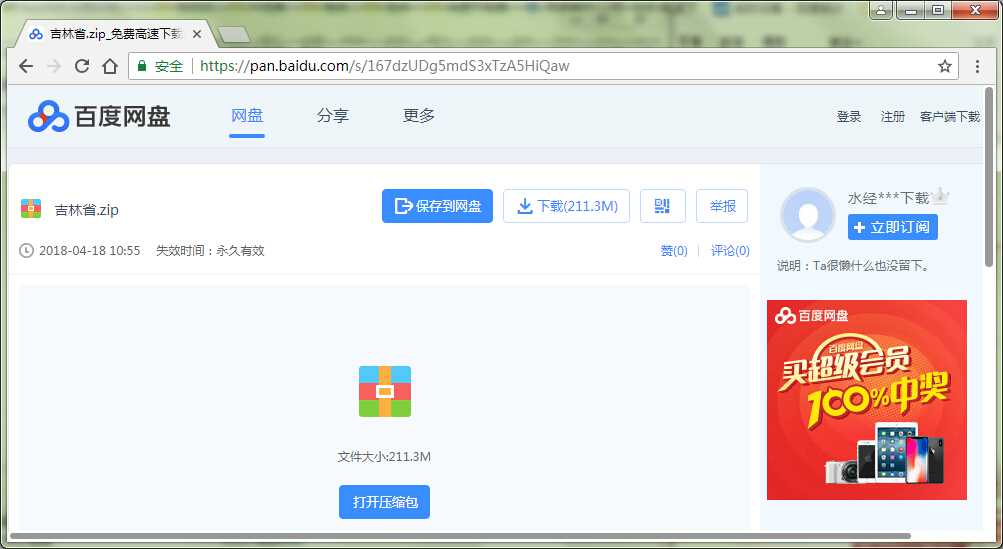Click the 吉林省.zip file type icon

tap(31, 209)
